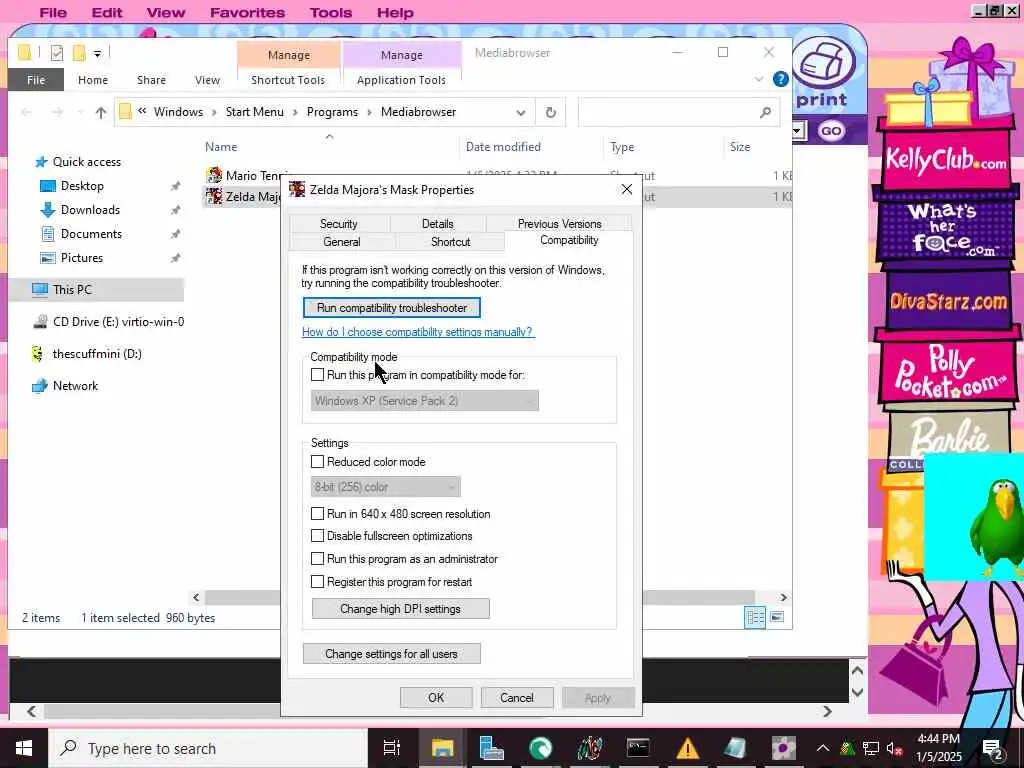Click the search magnifier in Explorer
Image resolution: width=1024 pixels, height=768 pixels.
coord(765,112)
